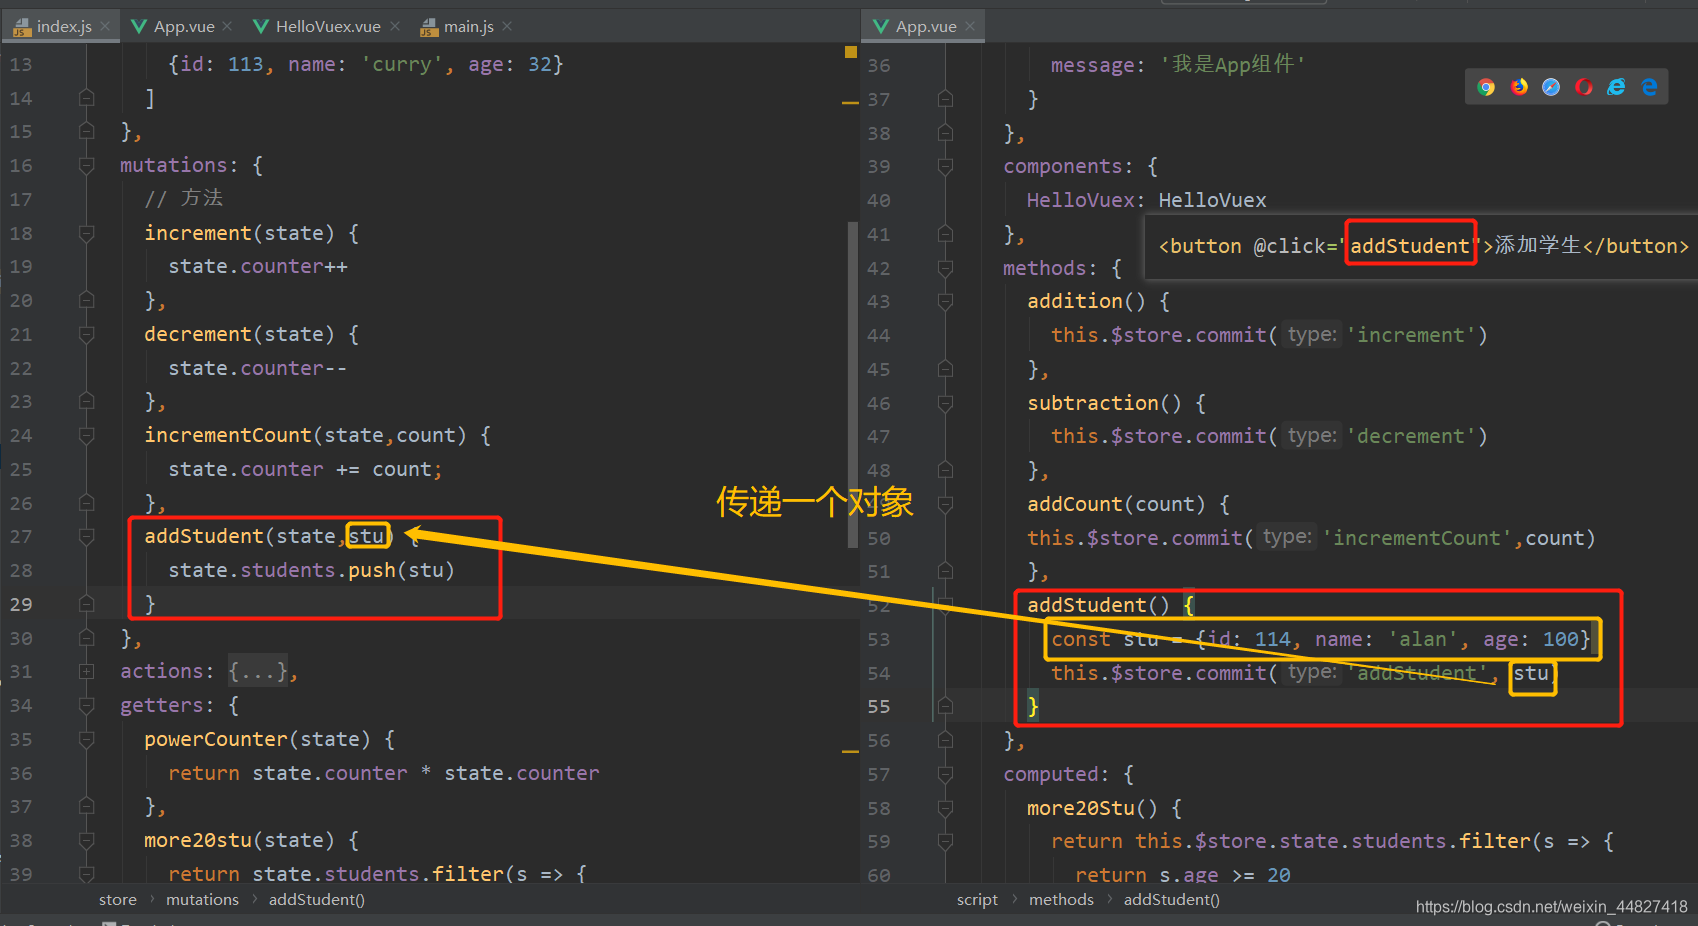Close the right pane App.vue tab
This screenshot has height=926, width=1698.
970,26
